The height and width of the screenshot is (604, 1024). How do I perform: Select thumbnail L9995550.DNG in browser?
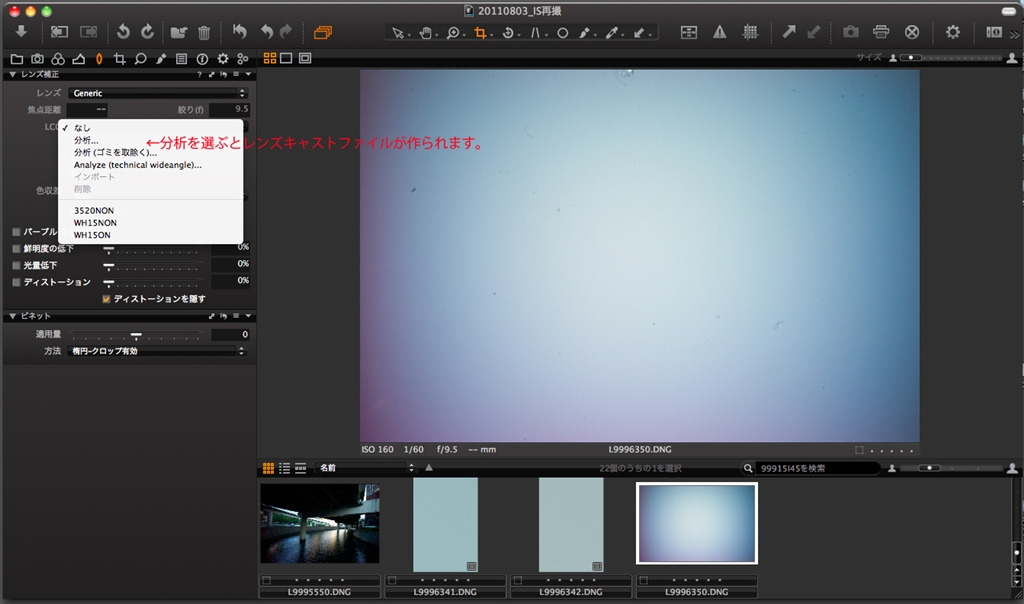(x=319, y=523)
